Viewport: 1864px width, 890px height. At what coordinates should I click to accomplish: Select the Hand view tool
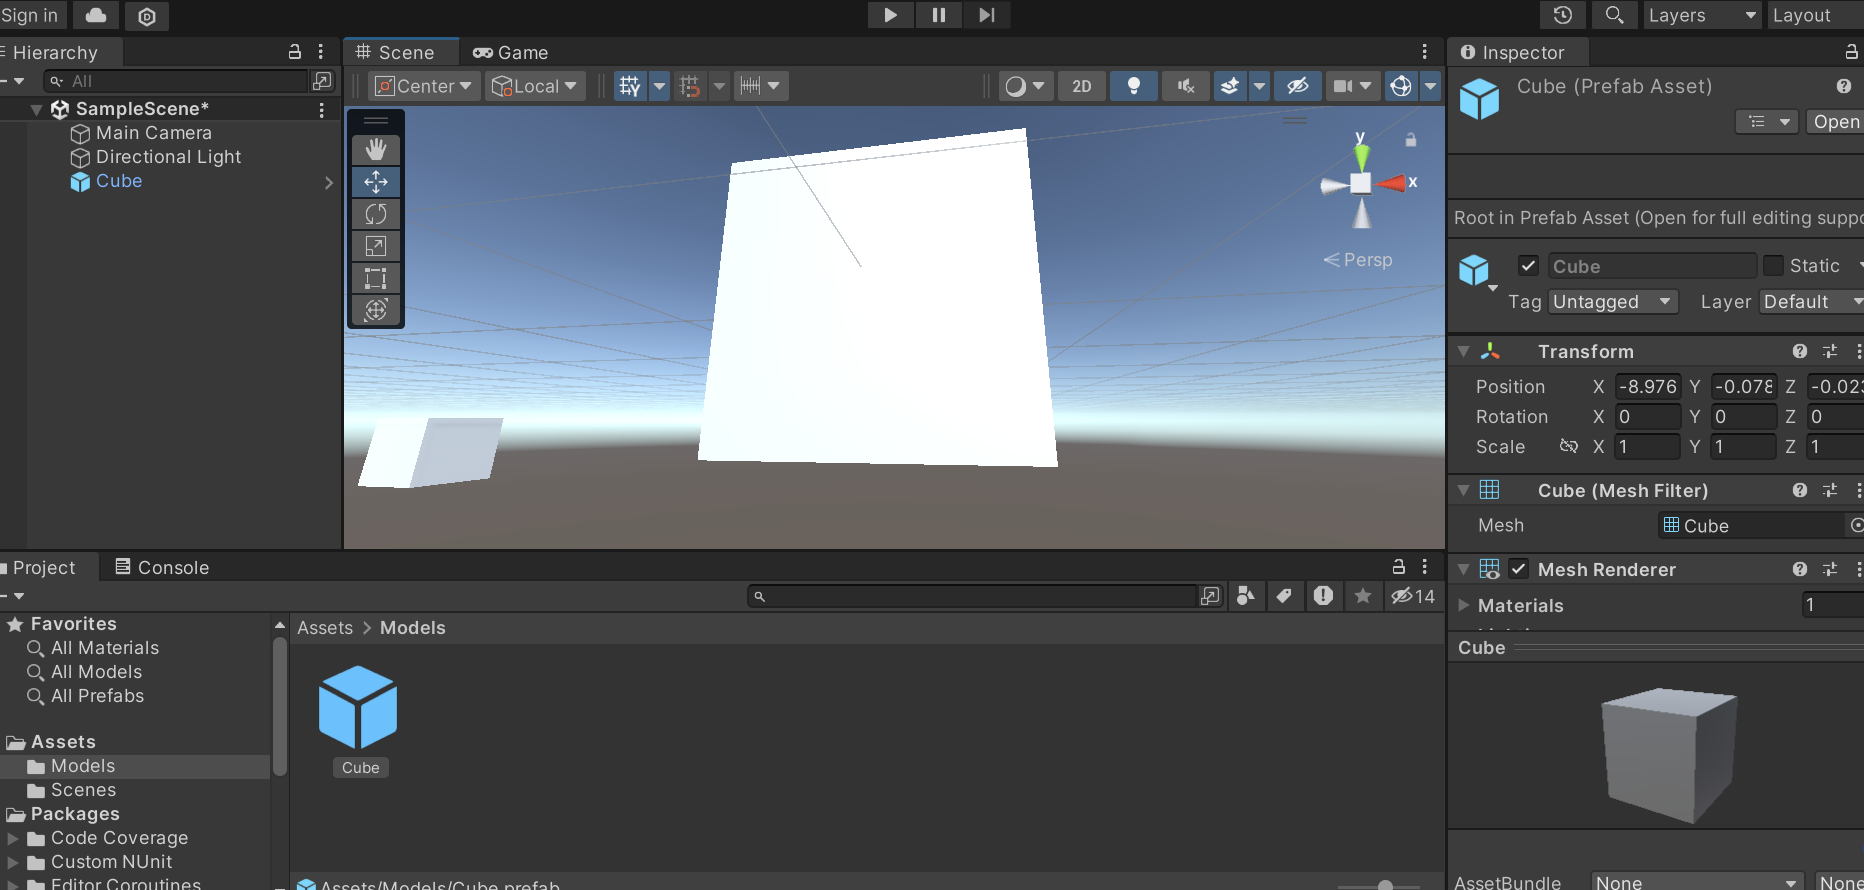(376, 150)
